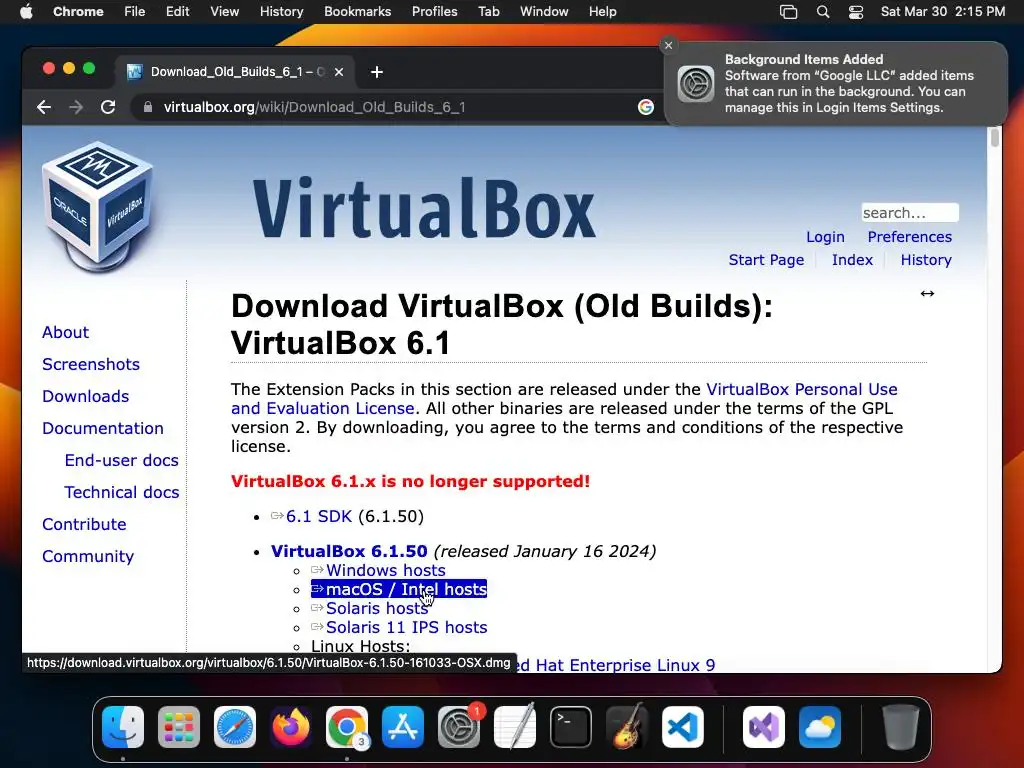The width and height of the screenshot is (1024, 768).
Task: Open the Chrome application menu
Action: tap(78, 12)
